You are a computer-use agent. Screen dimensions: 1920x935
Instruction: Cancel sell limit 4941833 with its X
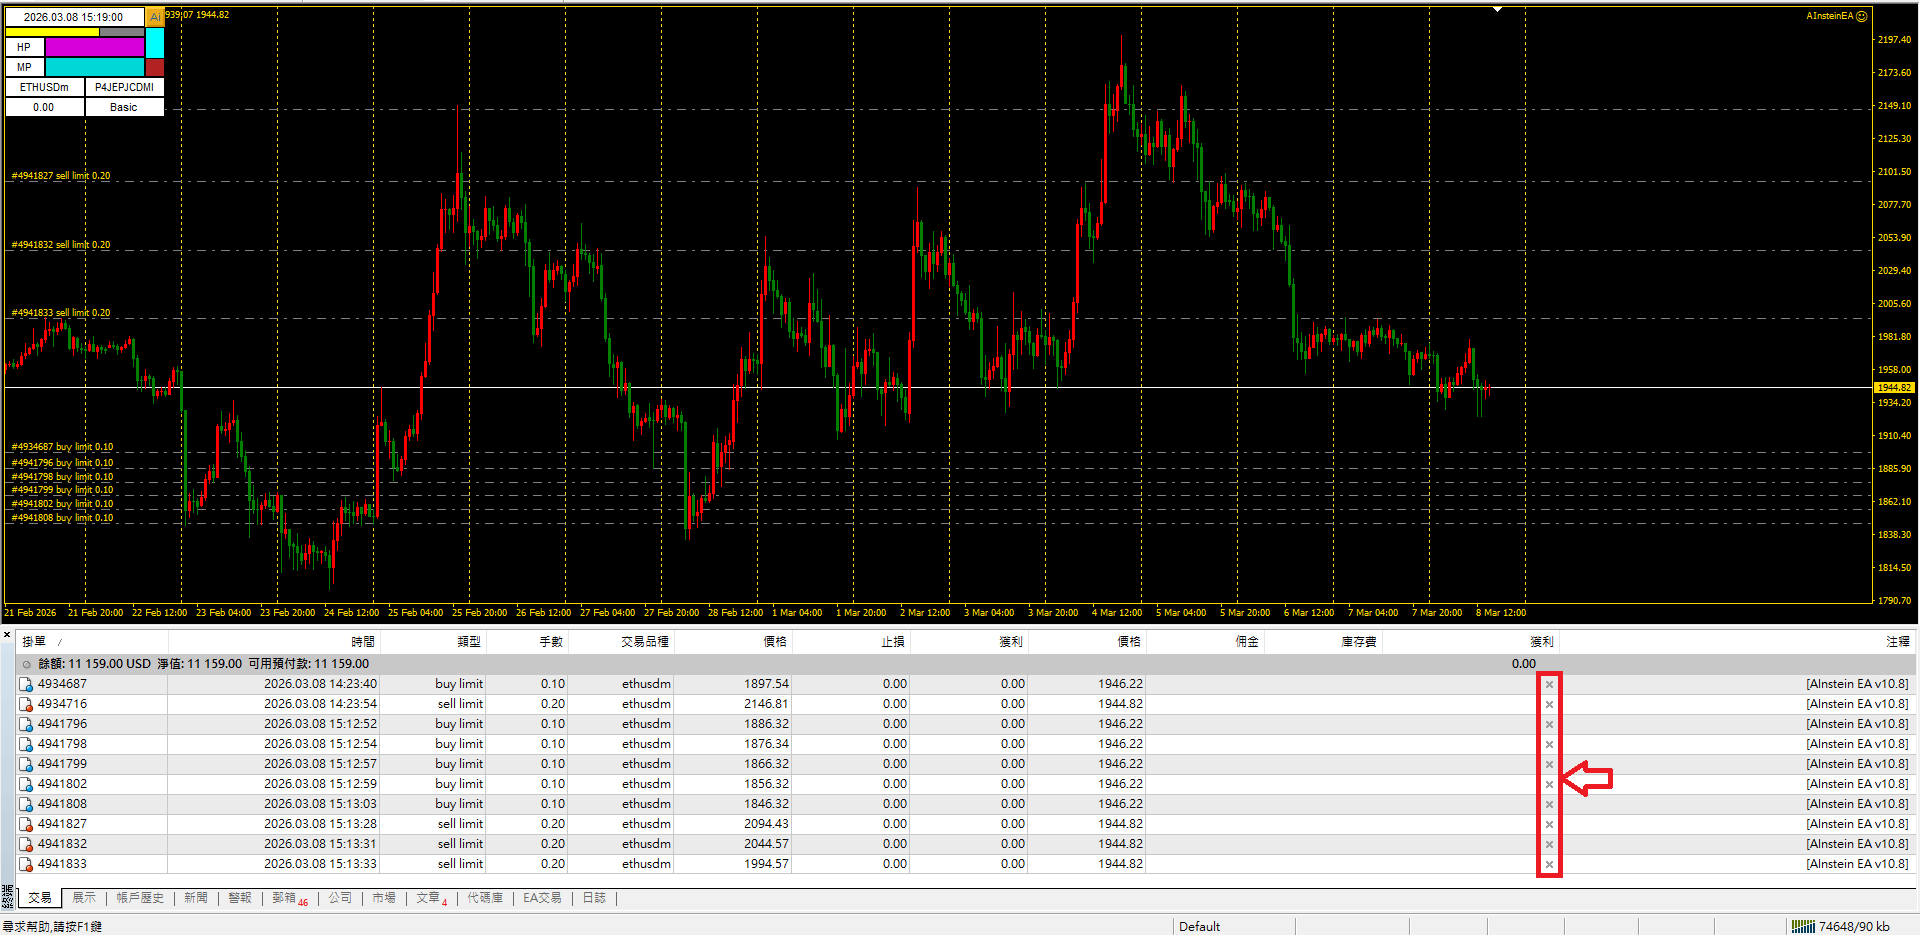[1549, 864]
